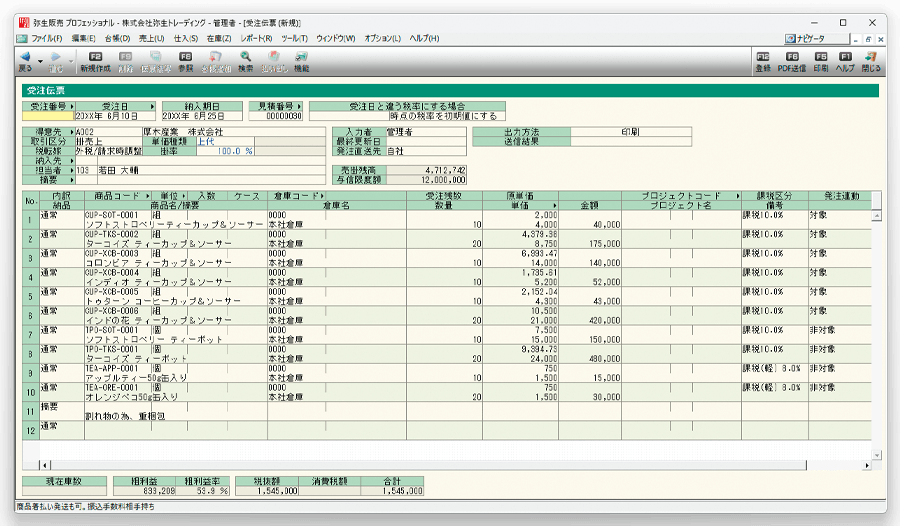Image resolution: width=900 pixels, height=526 pixels.
Task: Open the 売上(U) menu
Action: 152,38
